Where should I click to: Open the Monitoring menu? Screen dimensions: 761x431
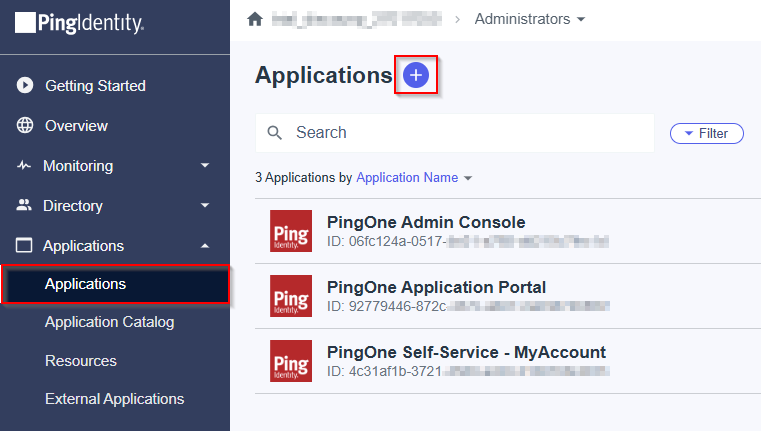[78, 166]
